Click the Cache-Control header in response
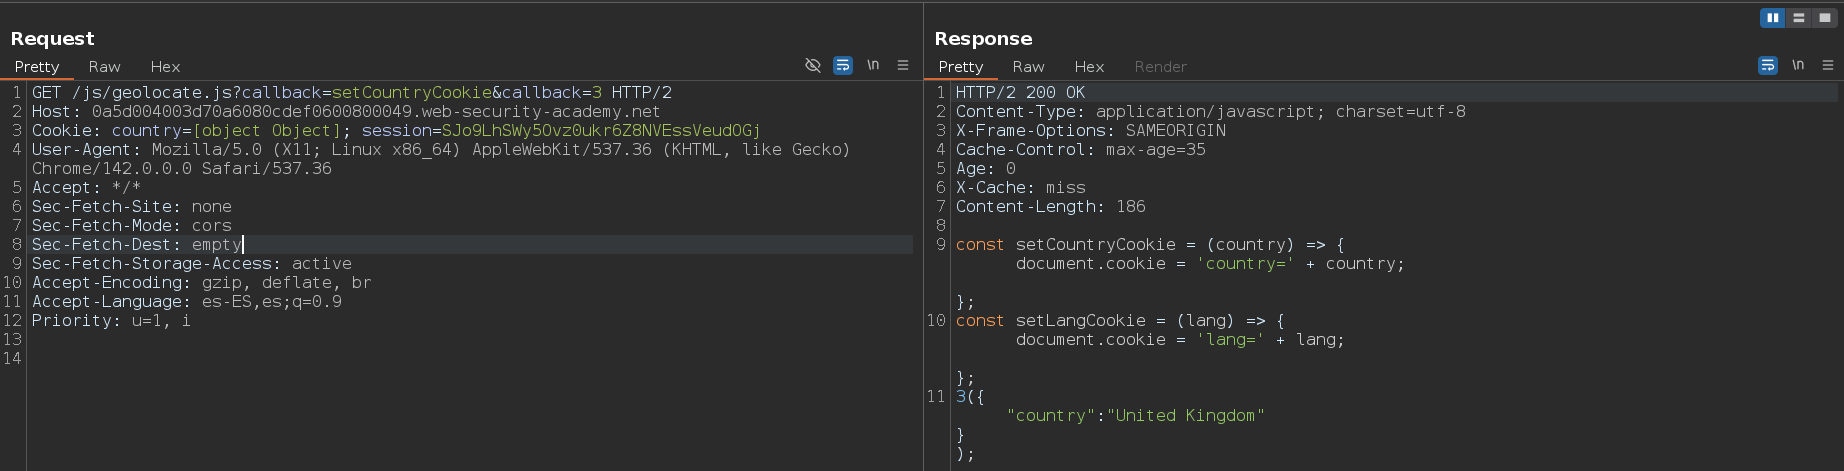The image size is (1844, 471). 1080,149
